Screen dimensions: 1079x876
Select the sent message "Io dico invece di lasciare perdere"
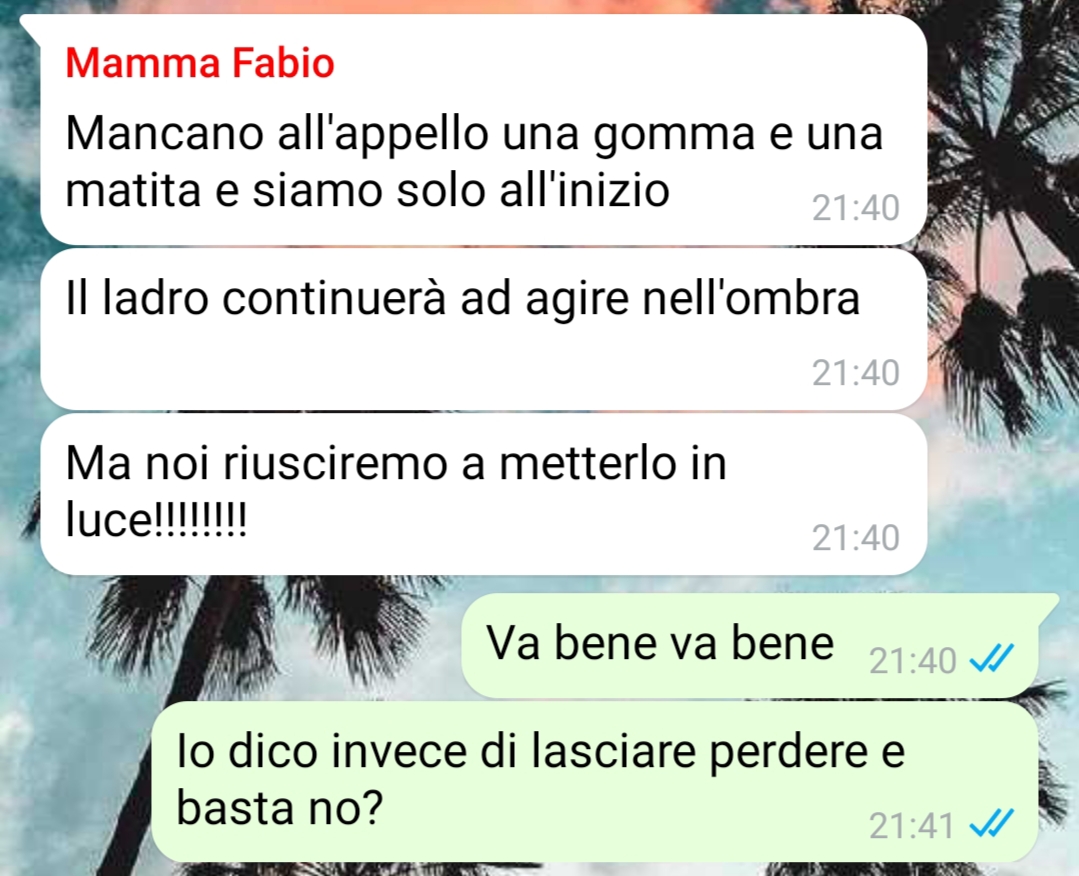click(x=595, y=782)
